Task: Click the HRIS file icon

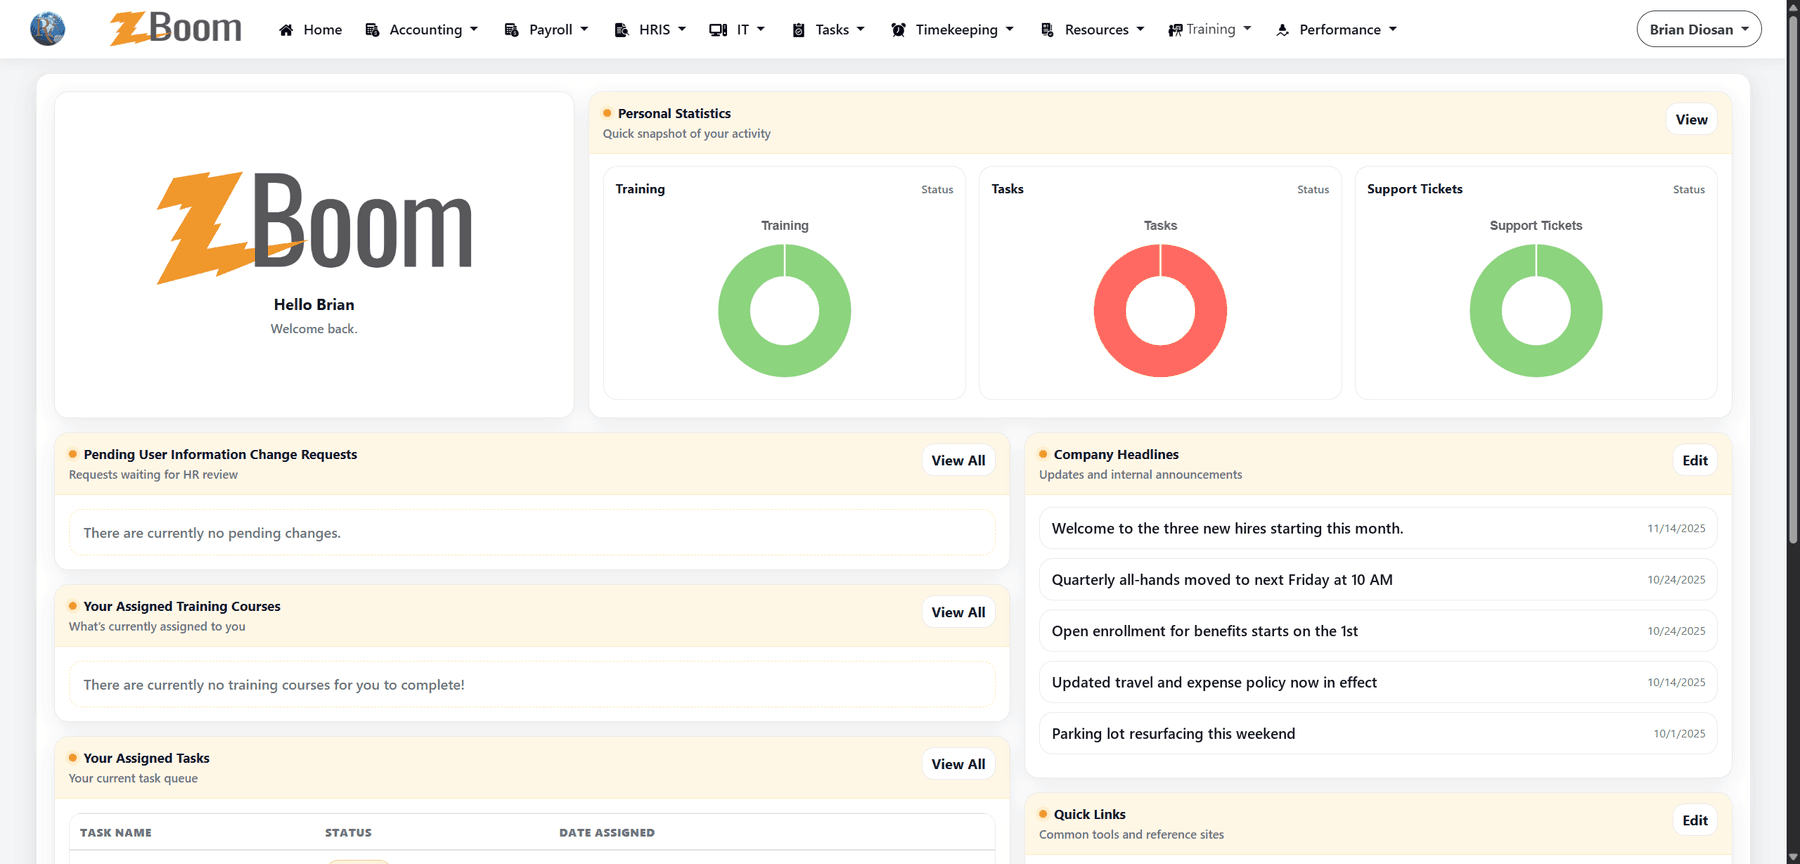Action: tap(621, 30)
